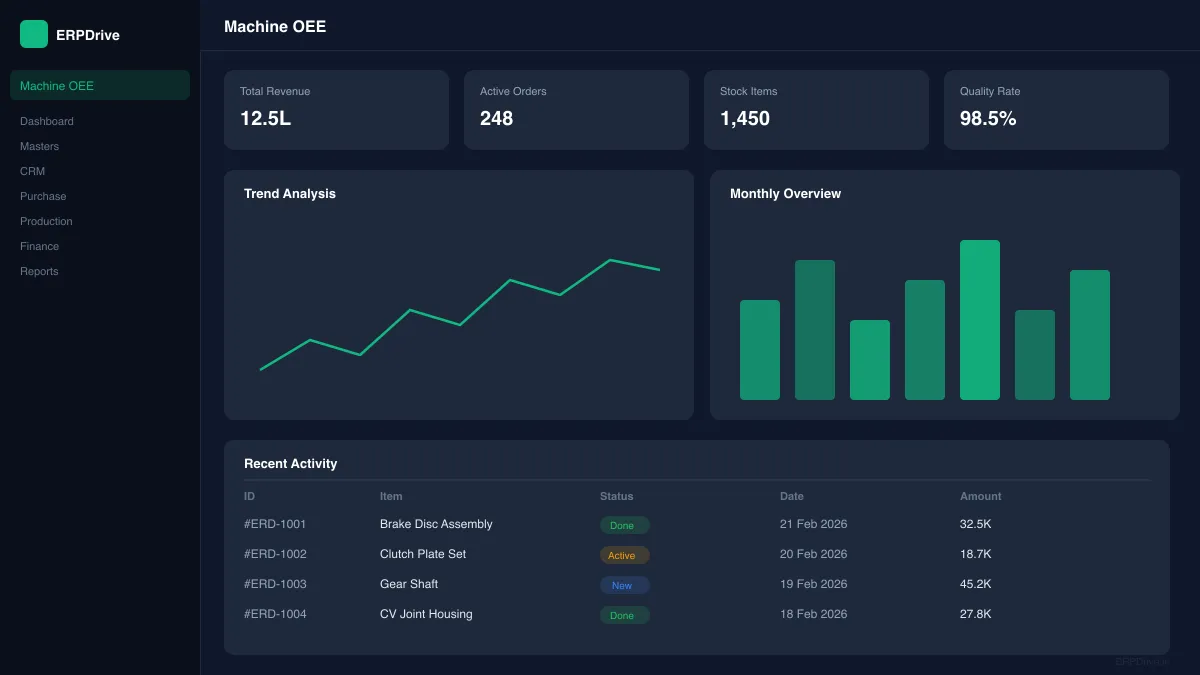Toggle the Done status badge on ERD-1001
The image size is (1200, 675).
pos(624,524)
